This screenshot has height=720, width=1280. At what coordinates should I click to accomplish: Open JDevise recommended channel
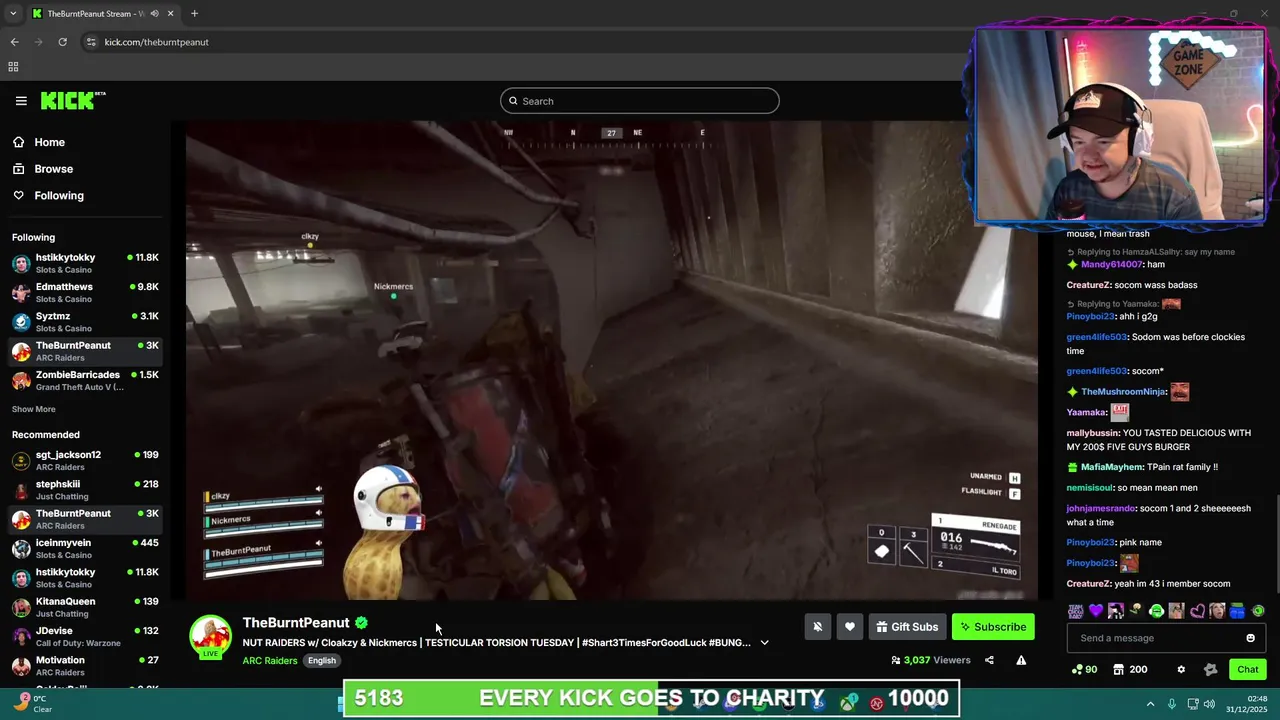[85, 636]
